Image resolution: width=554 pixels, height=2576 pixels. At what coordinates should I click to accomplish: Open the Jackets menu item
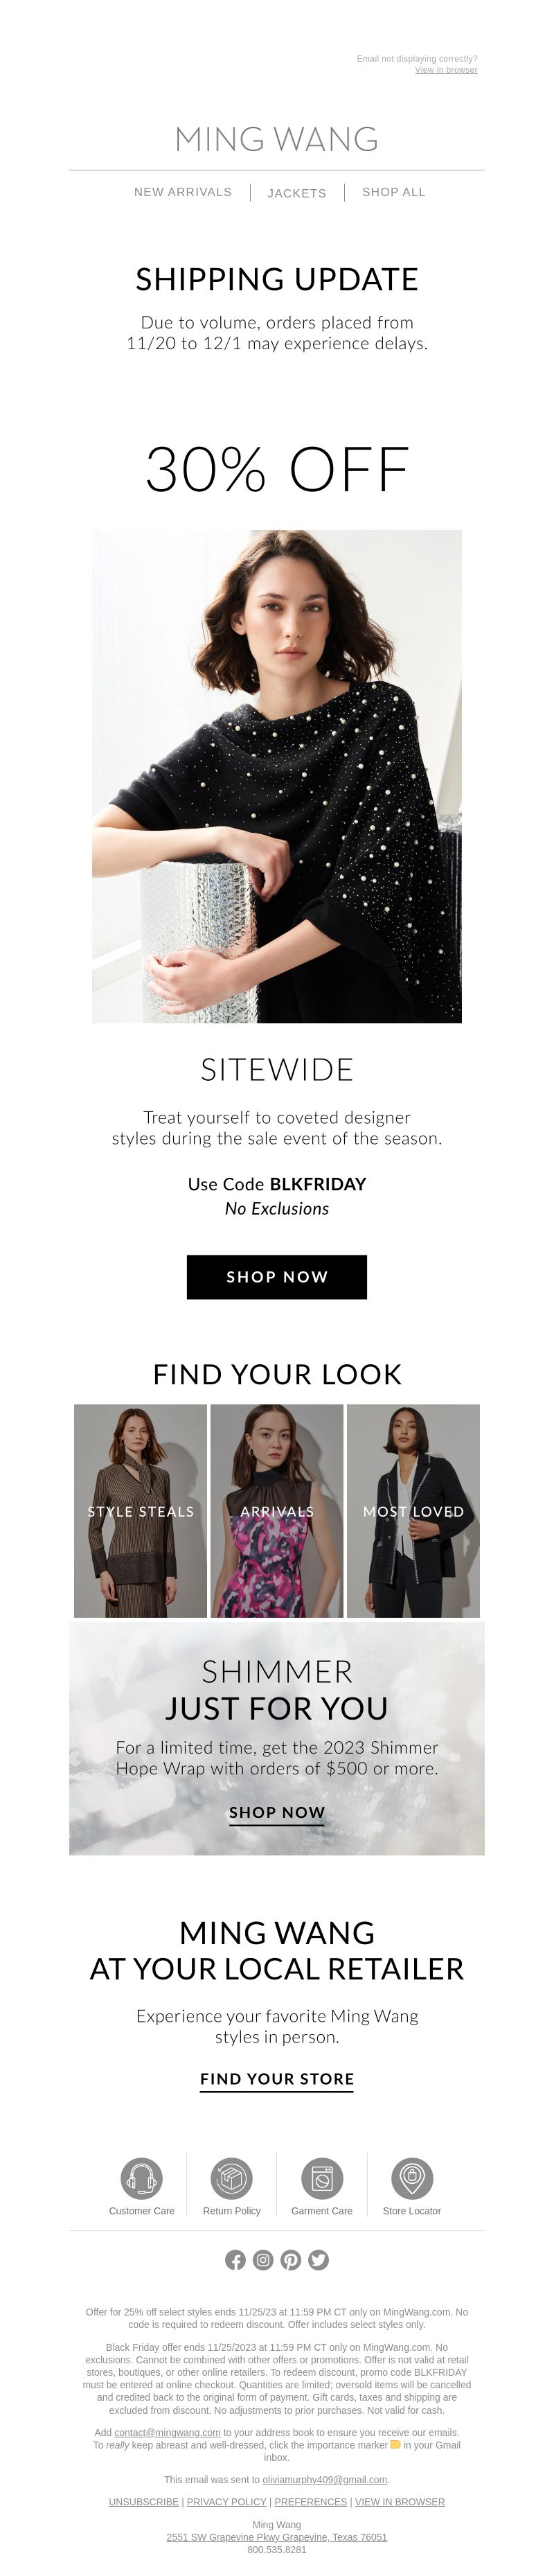297,193
